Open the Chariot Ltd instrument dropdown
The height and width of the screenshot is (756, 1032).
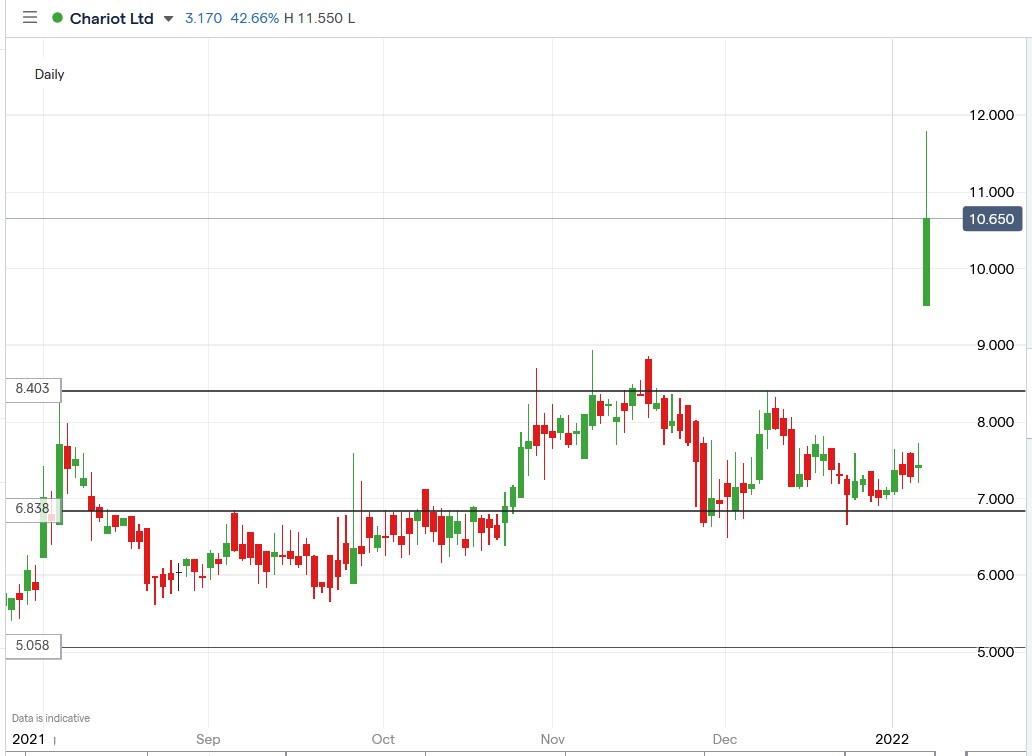[166, 17]
